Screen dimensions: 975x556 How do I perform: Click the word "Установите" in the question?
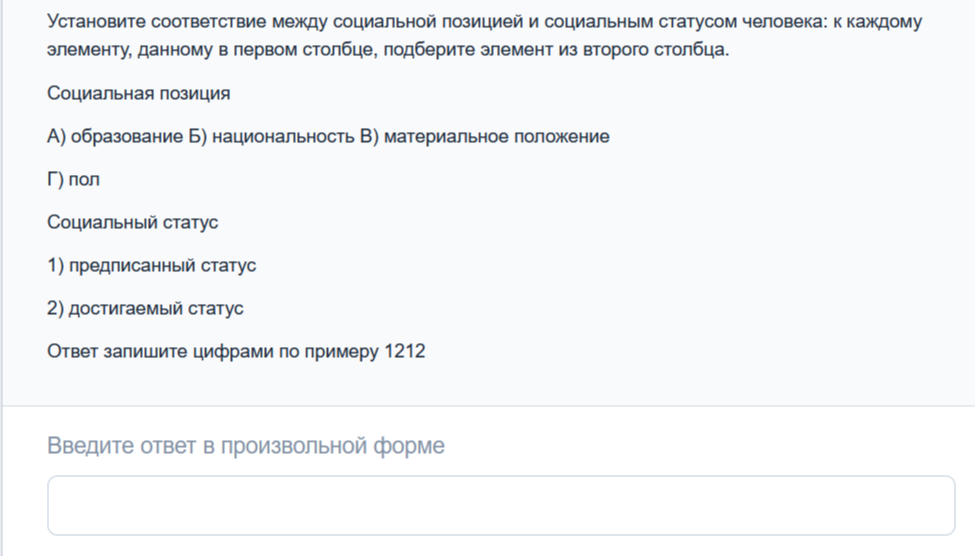tap(91, 21)
